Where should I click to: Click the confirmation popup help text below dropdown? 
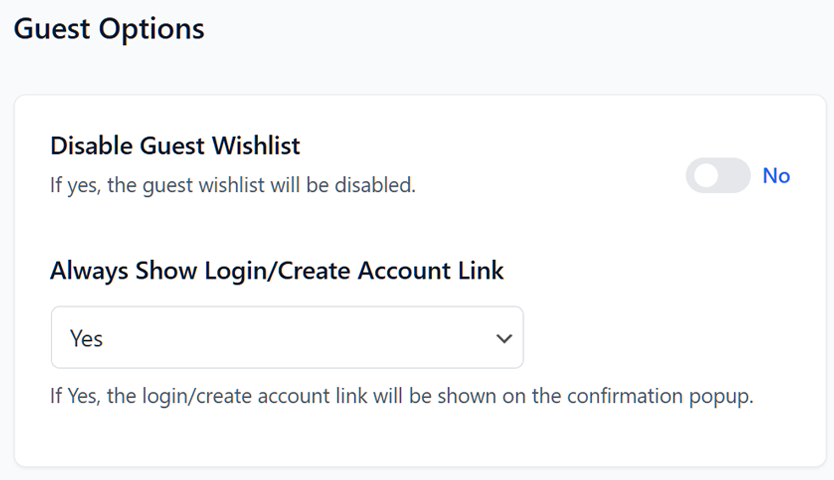401,396
